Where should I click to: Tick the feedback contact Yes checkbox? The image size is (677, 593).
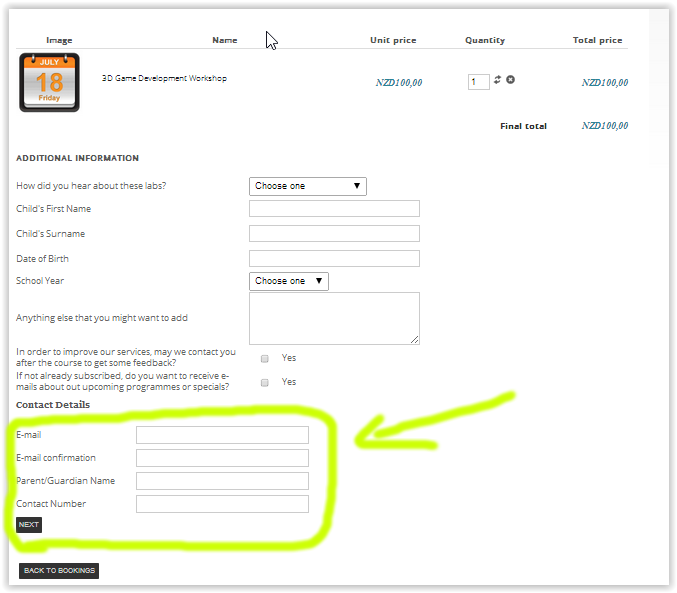(x=265, y=358)
